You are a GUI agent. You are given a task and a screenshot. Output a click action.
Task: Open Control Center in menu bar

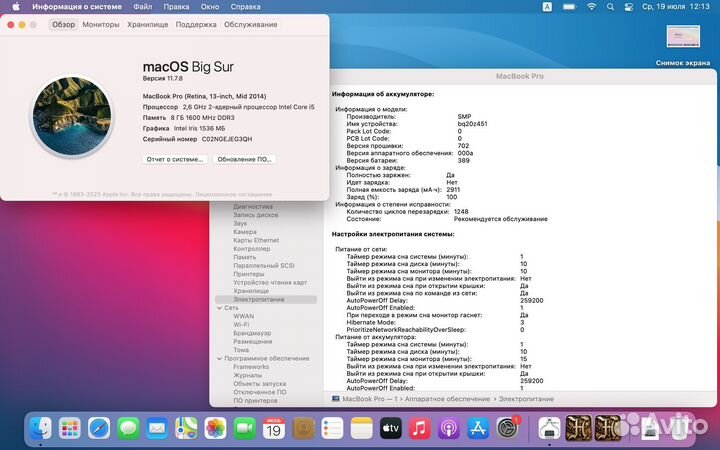coord(629,7)
